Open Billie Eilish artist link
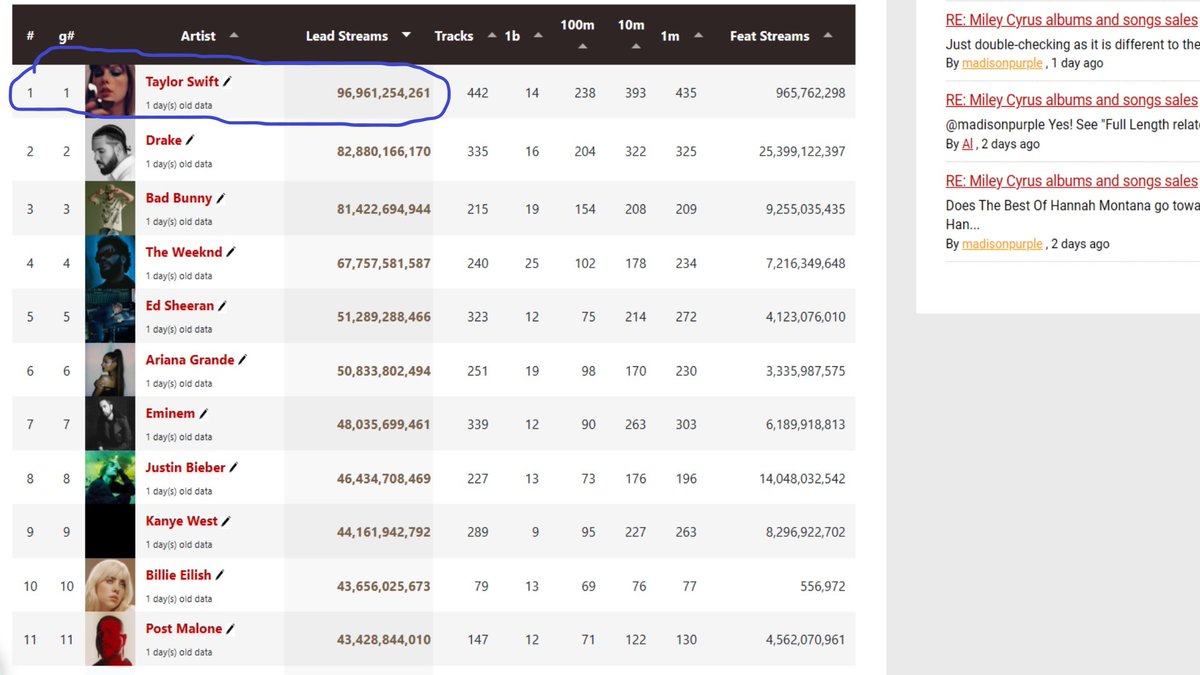The width and height of the screenshot is (1200, 675). (x=179, y=575)
